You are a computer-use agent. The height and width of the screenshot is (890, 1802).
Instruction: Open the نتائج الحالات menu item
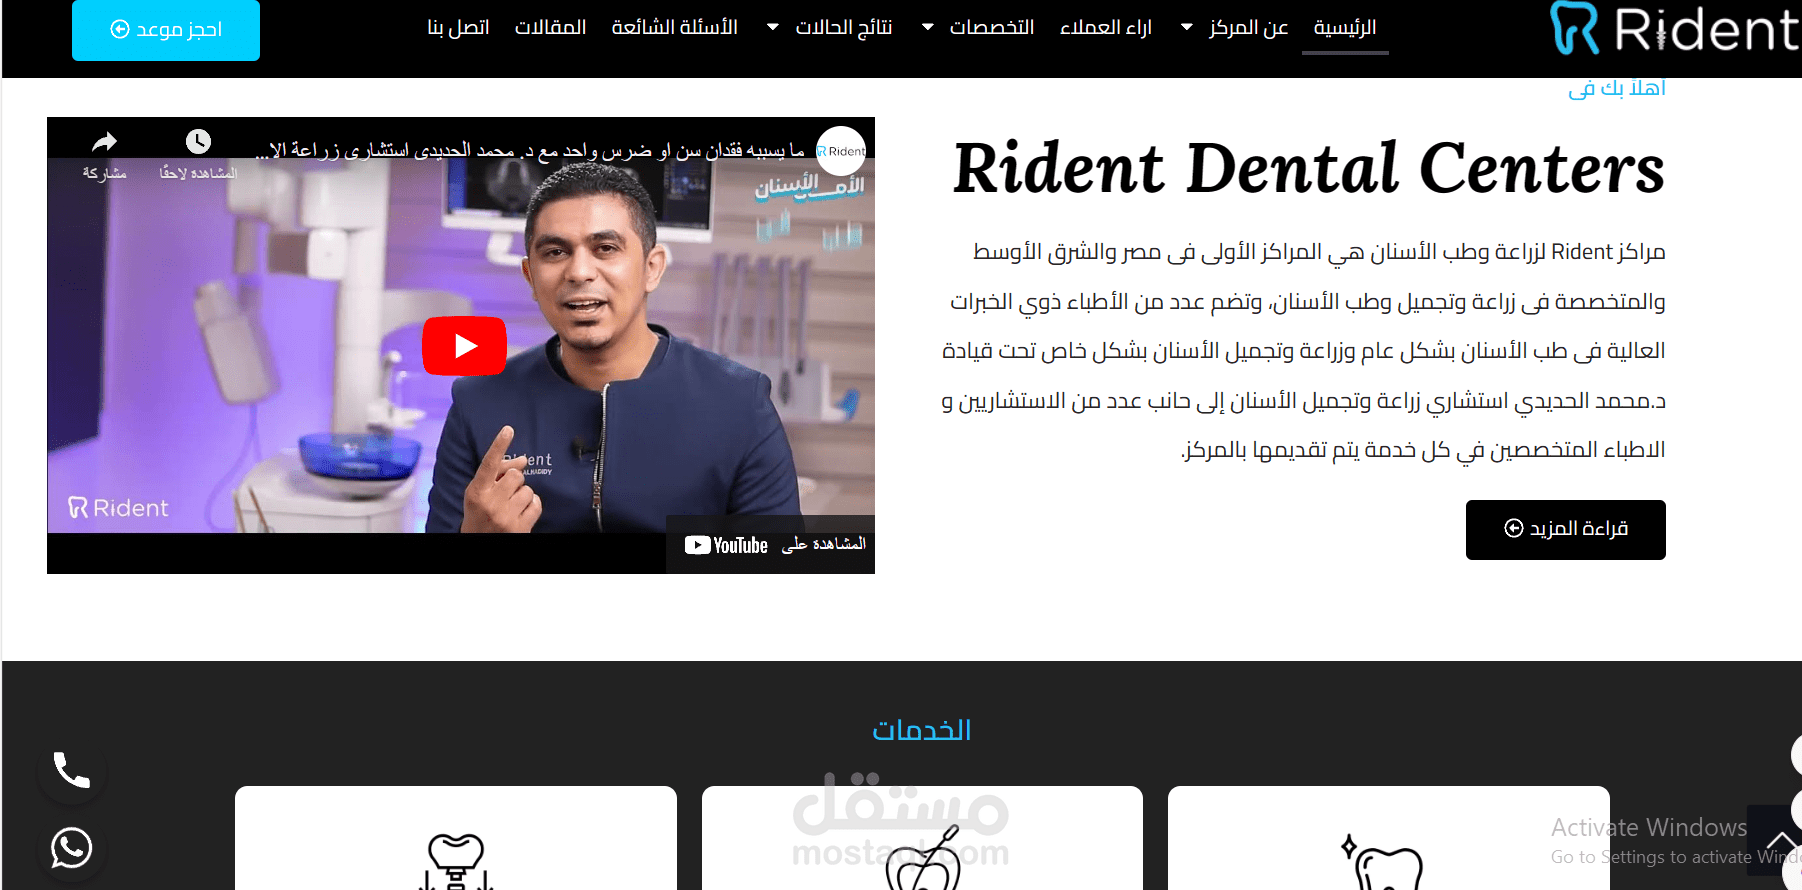[x=844, y=27]
